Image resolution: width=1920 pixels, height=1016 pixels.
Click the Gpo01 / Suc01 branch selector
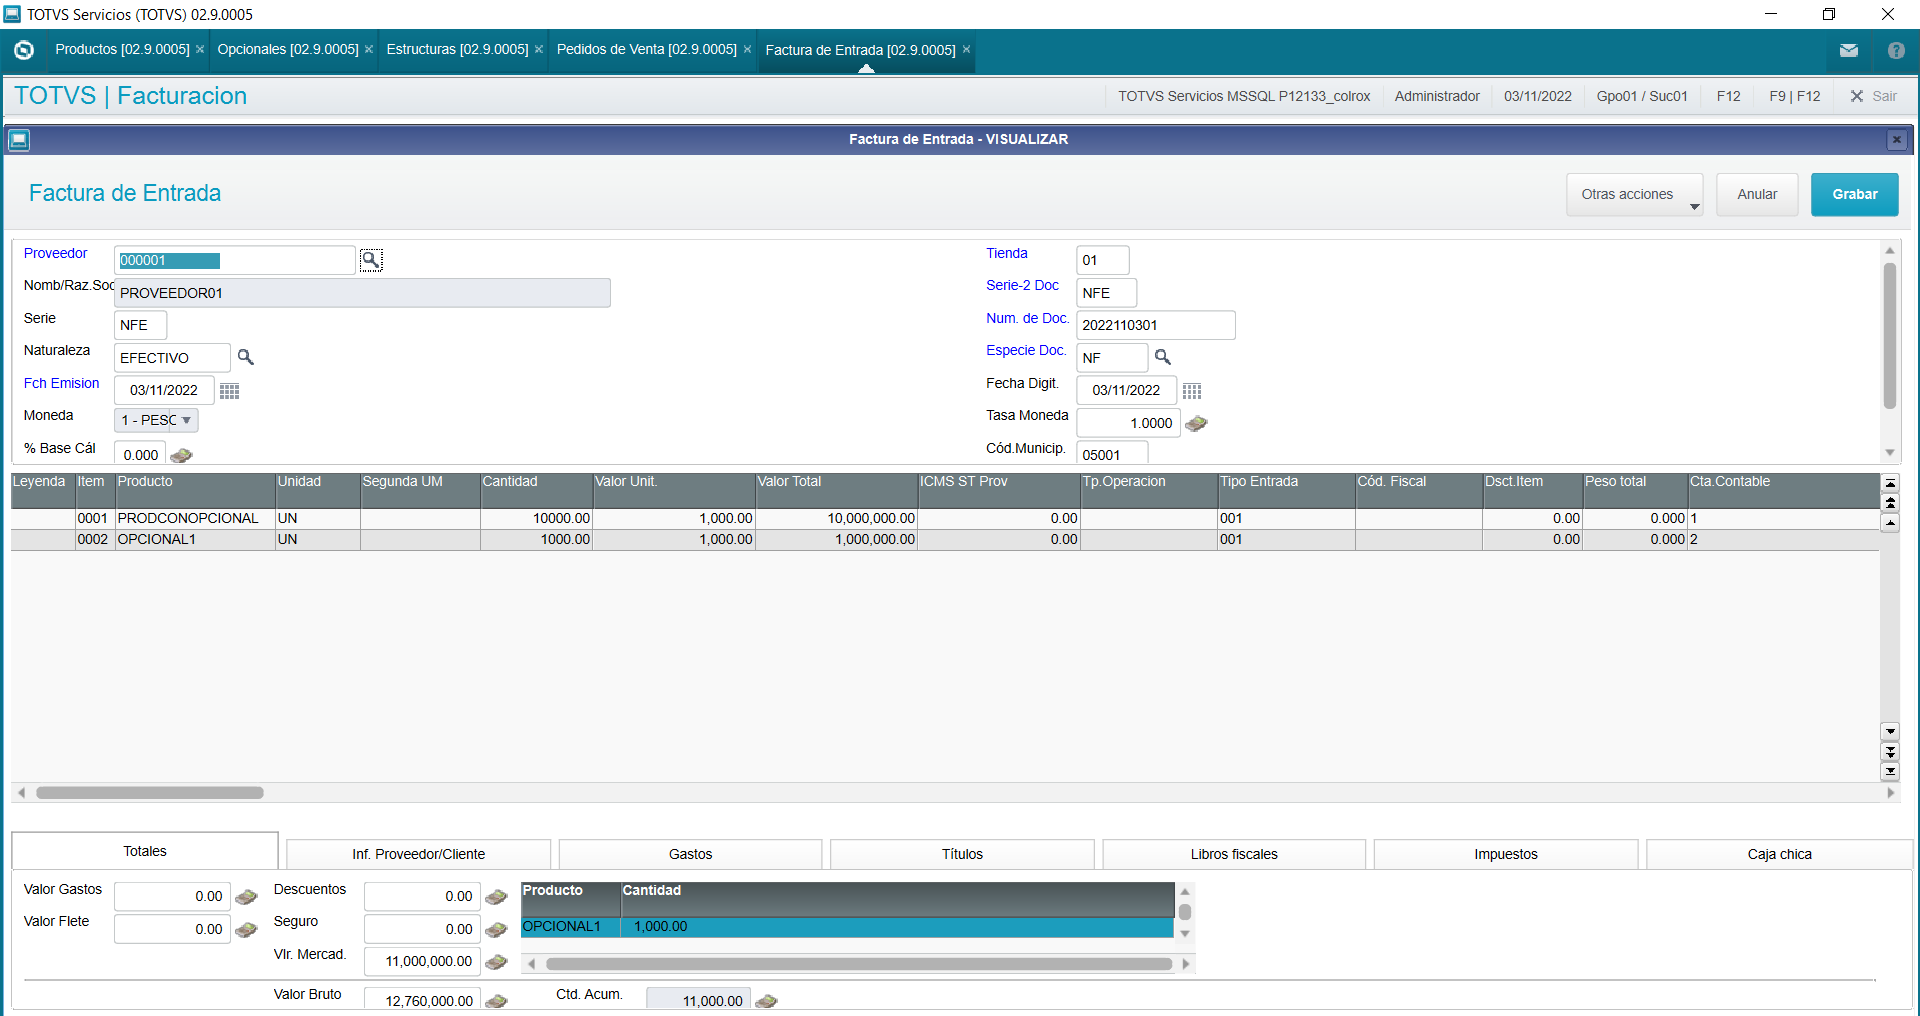point(1642,96)
